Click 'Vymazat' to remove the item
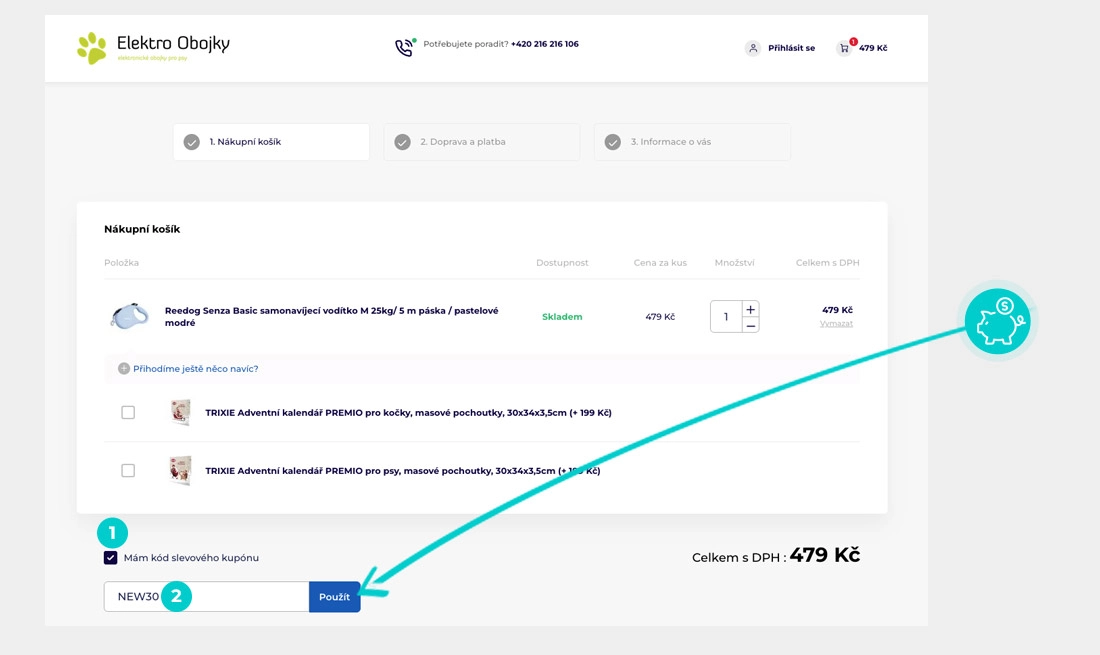The height and width of the screenshot is (655, 1100). [x=836, y=324]
